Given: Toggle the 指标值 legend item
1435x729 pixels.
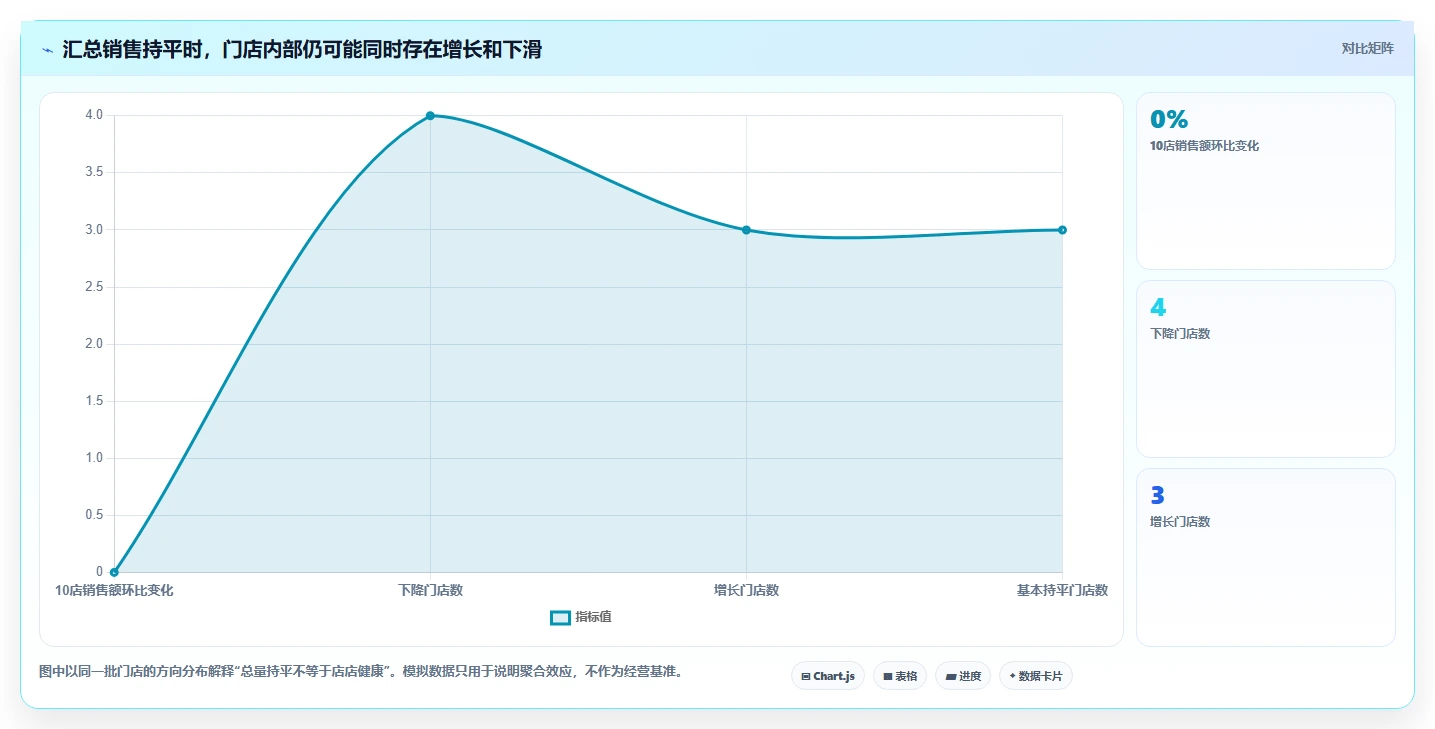Looking at the screenshot, I should click(581, 617).
